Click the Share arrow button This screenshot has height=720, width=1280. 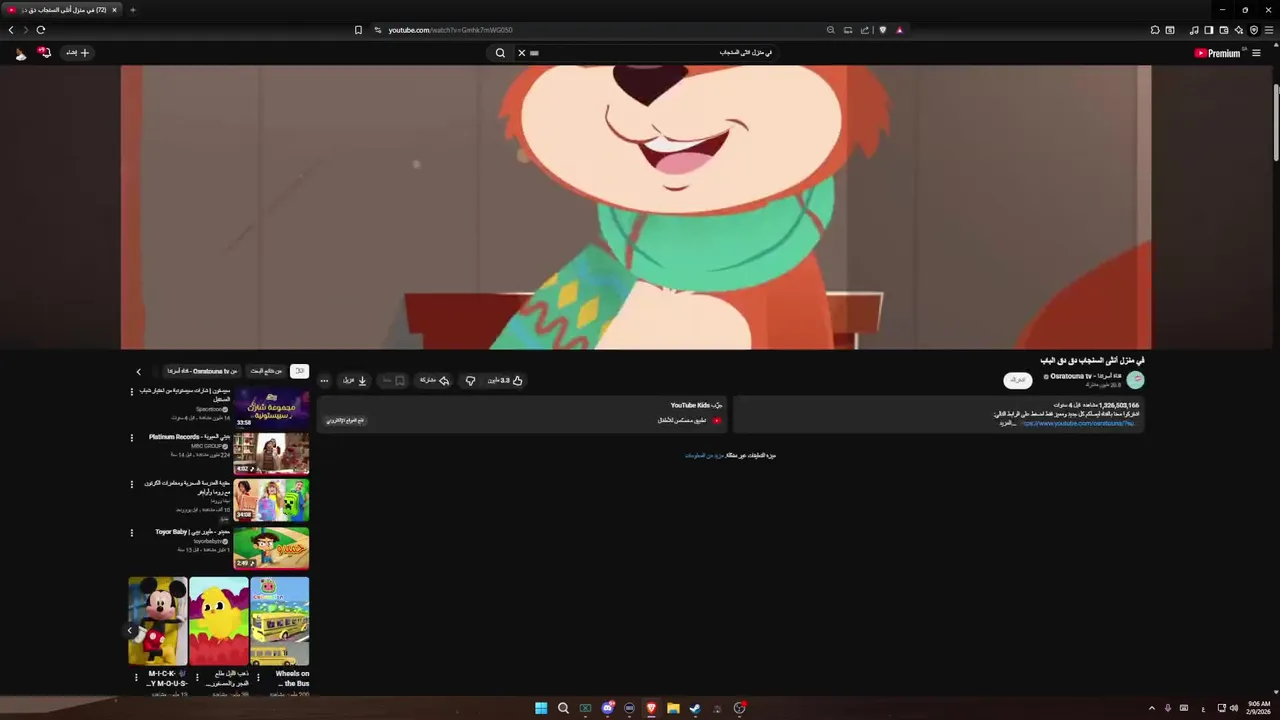pyautogui.click(x=434, y=380)
